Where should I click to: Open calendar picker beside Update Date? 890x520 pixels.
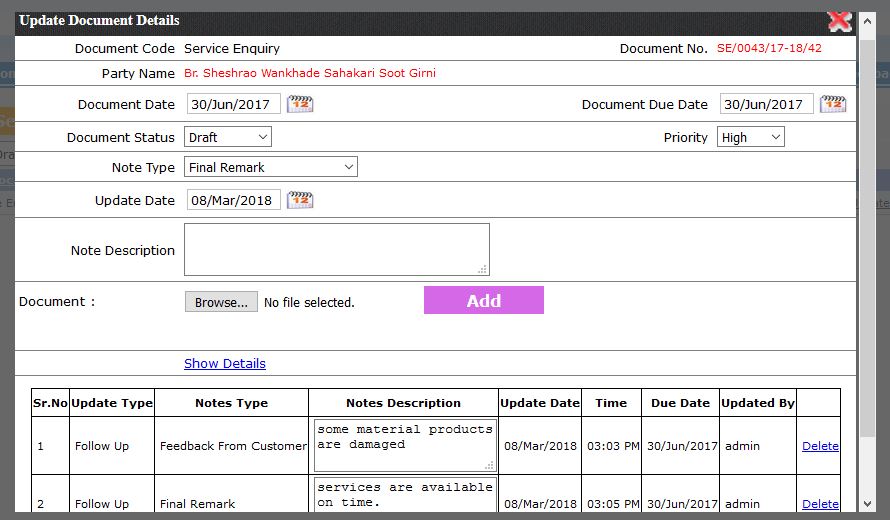click(300, 200)
